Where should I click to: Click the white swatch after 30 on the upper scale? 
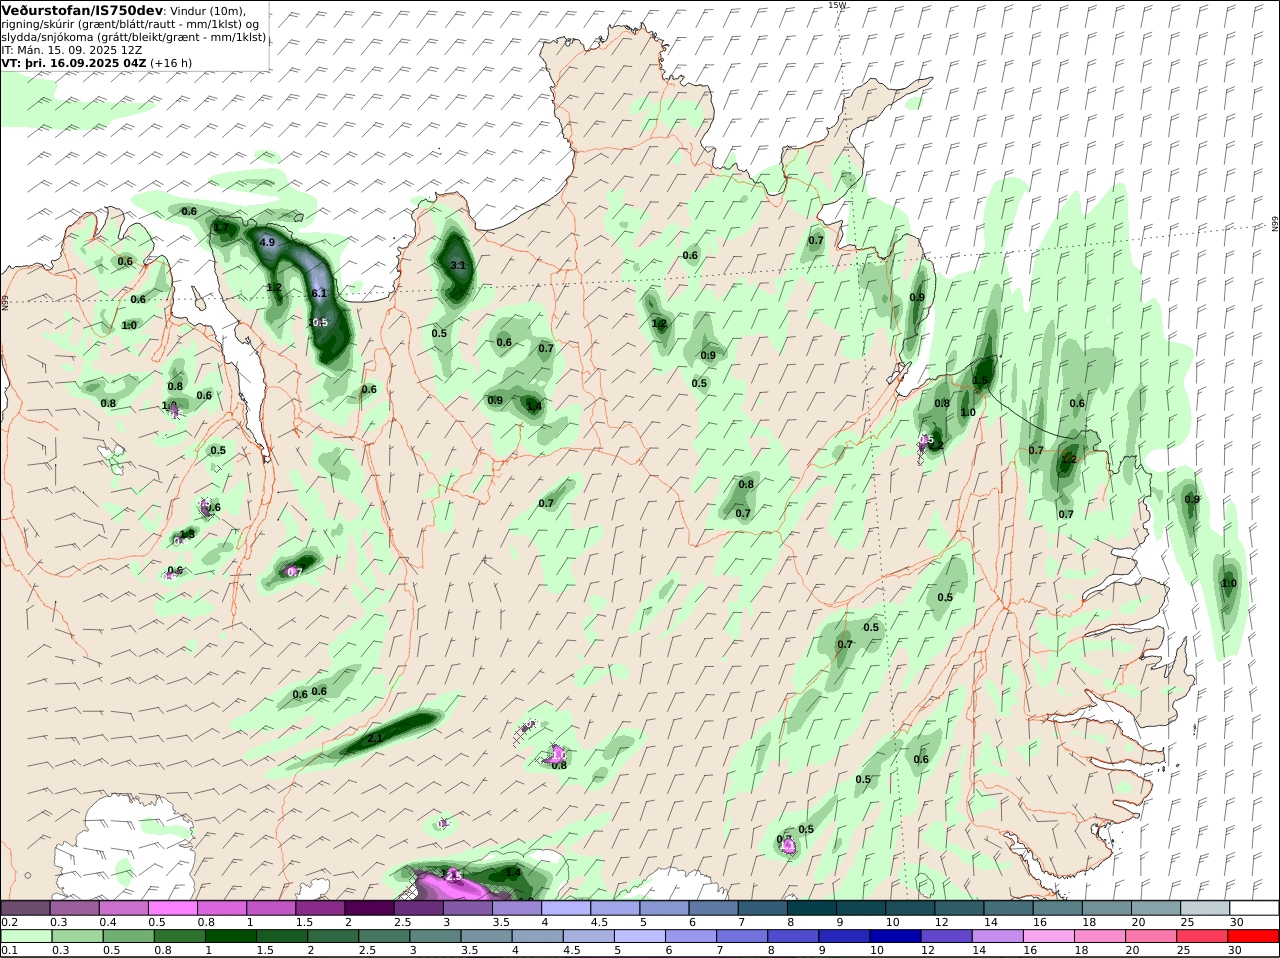pyautogui.click(x=1254, y=908)
